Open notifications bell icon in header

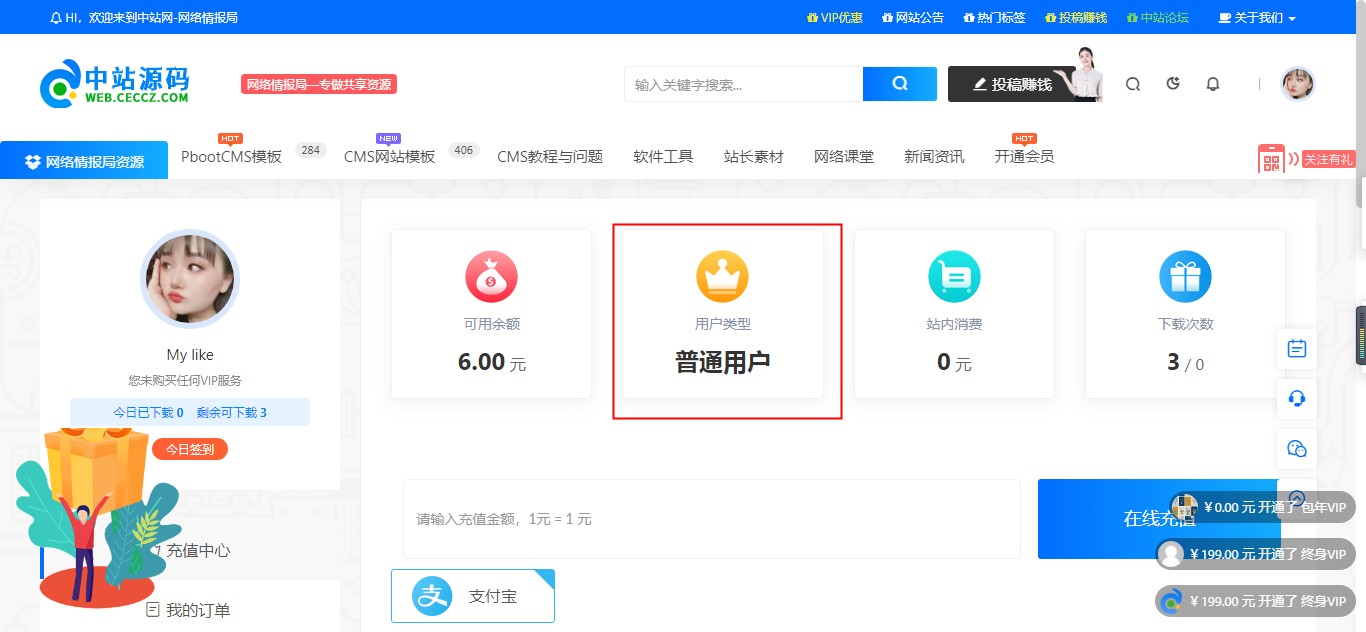pyautogui.click(x=1213, y=84)
